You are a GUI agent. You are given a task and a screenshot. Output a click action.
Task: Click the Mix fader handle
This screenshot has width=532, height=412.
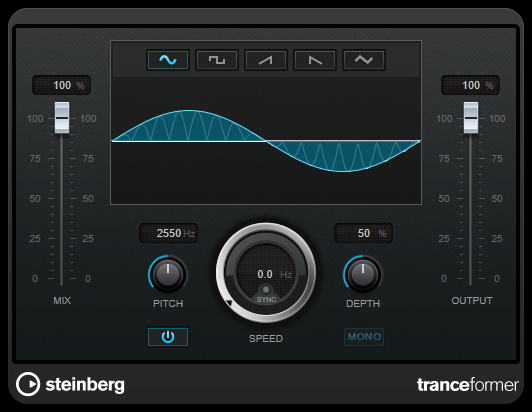pos(62,117)
